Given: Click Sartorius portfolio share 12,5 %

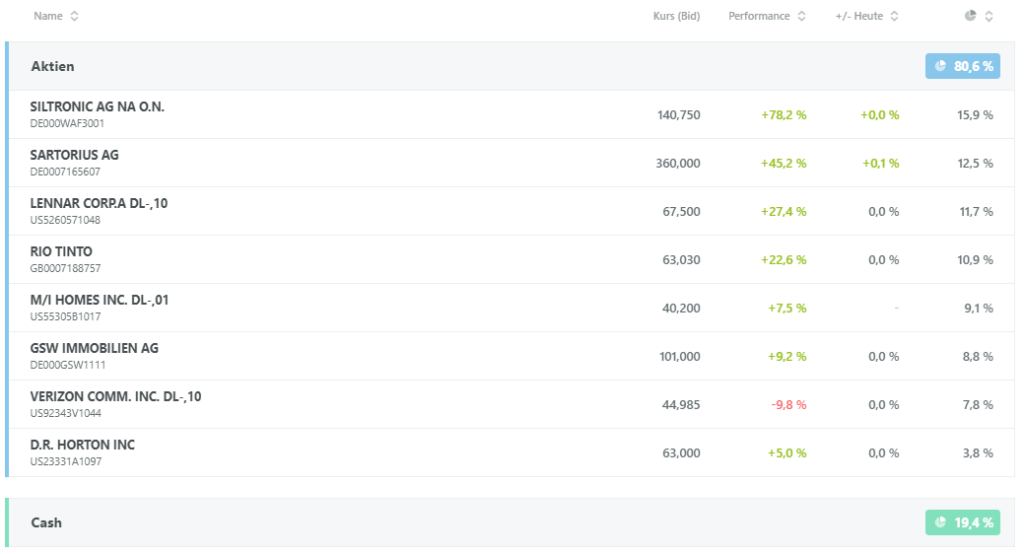Looking at the screenshot, I should click(975, 163).
